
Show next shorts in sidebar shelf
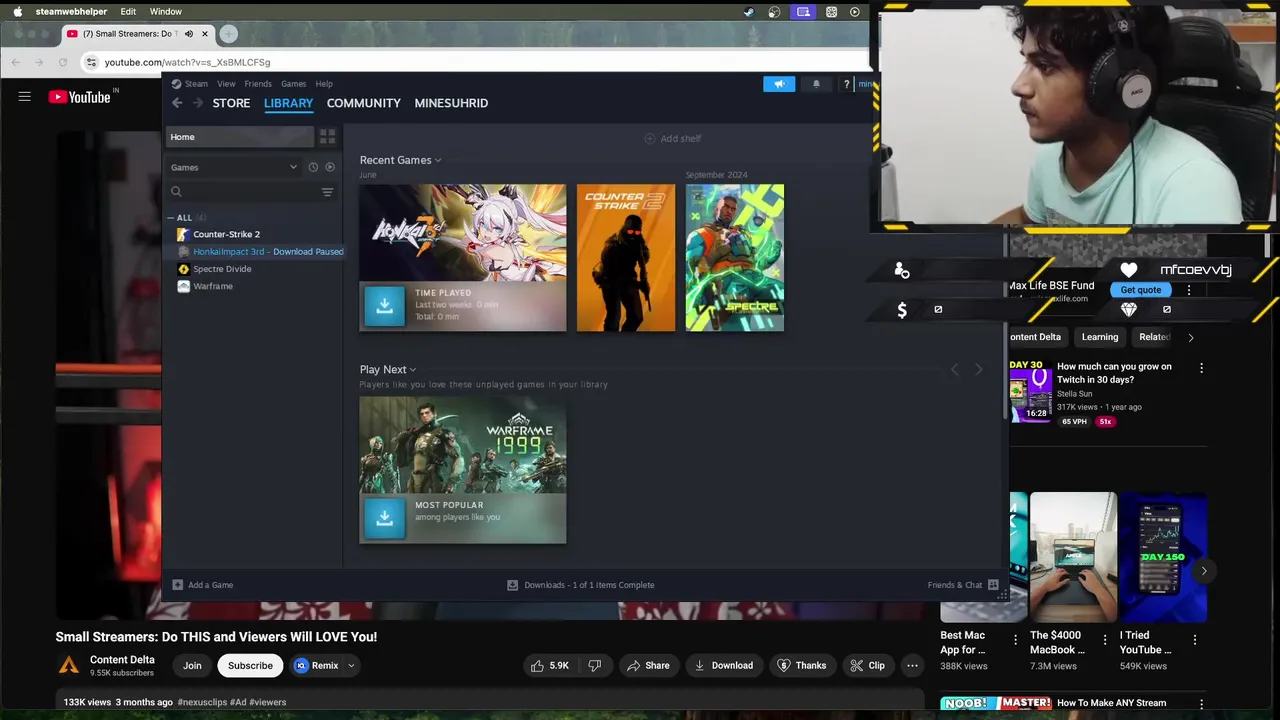1204,571
